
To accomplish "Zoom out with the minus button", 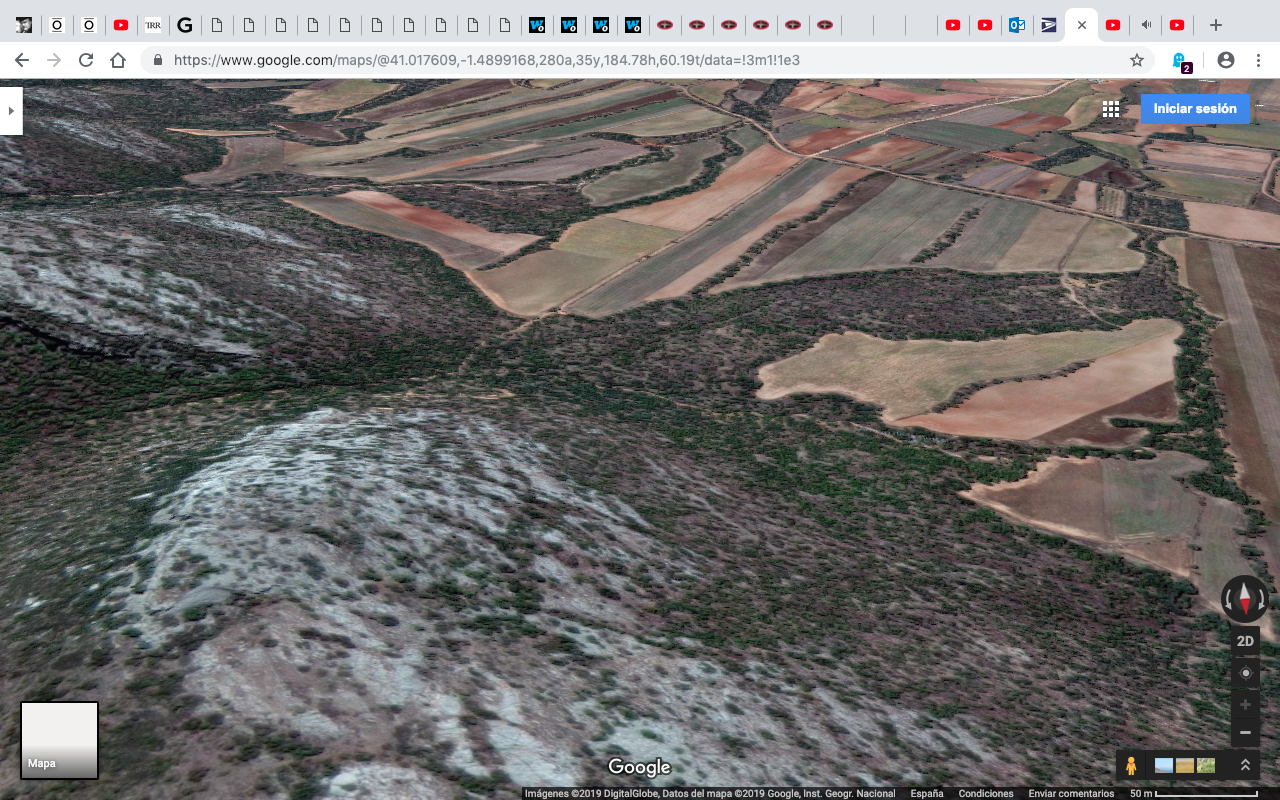I will pos(1245,733).
